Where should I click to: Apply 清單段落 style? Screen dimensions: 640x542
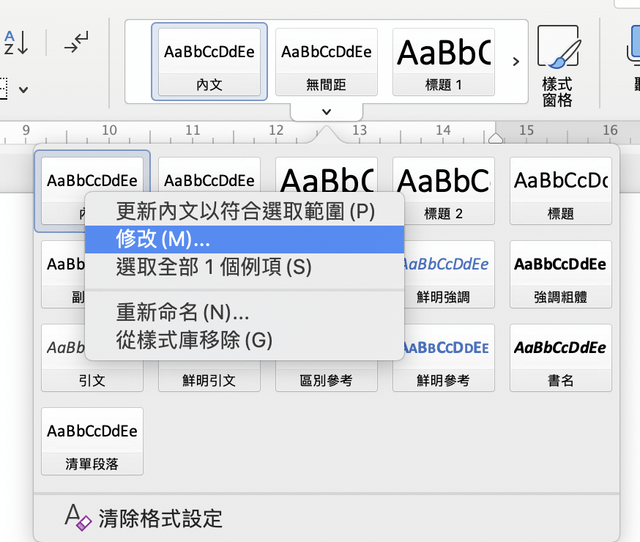pyautogui.click(x=92, y=441)
